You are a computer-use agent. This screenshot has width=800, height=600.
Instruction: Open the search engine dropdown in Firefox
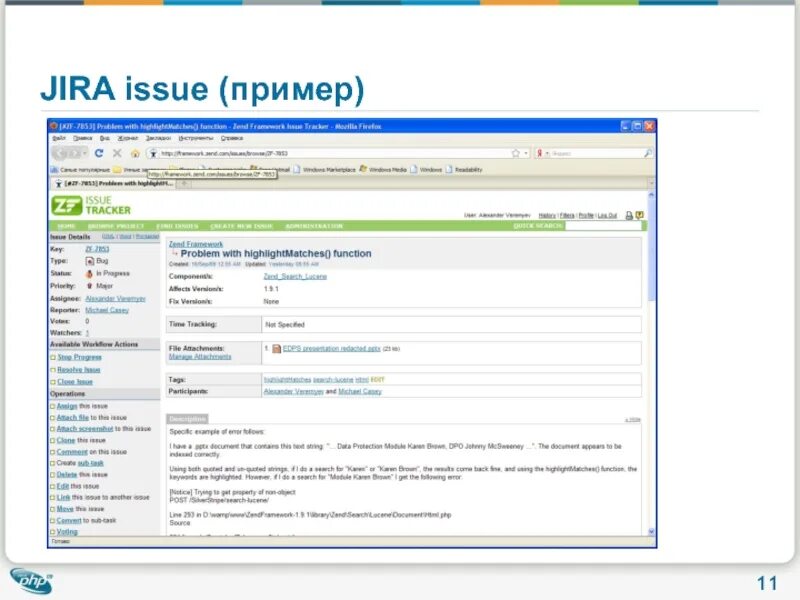tap(546, 152)
